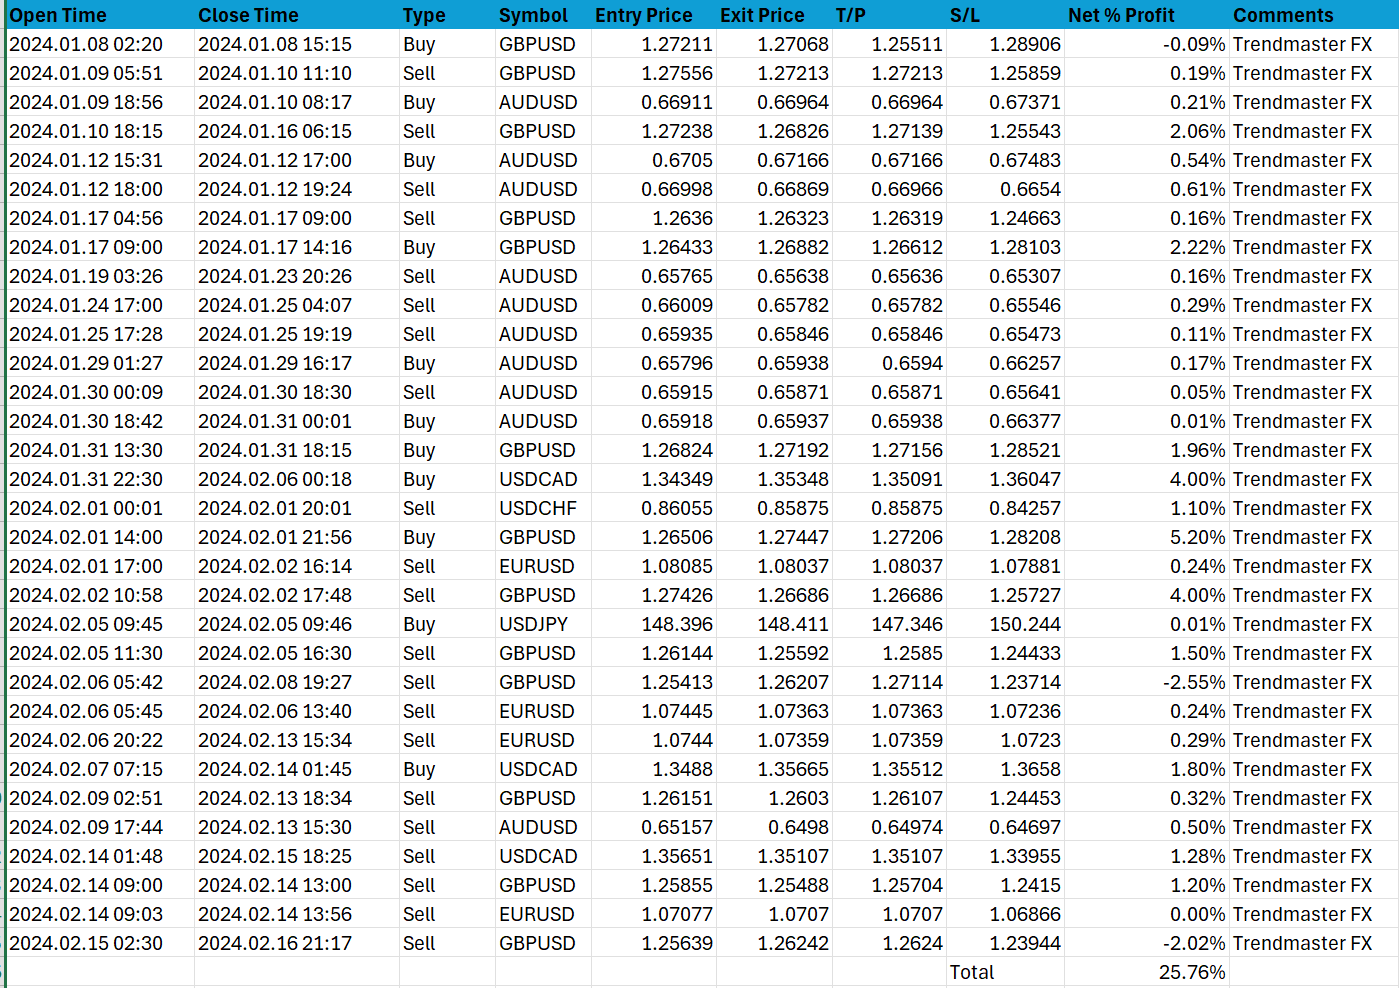Select the T/P header cell
Viewport: 1399px width, 988px height.
[x=889, y=15]
